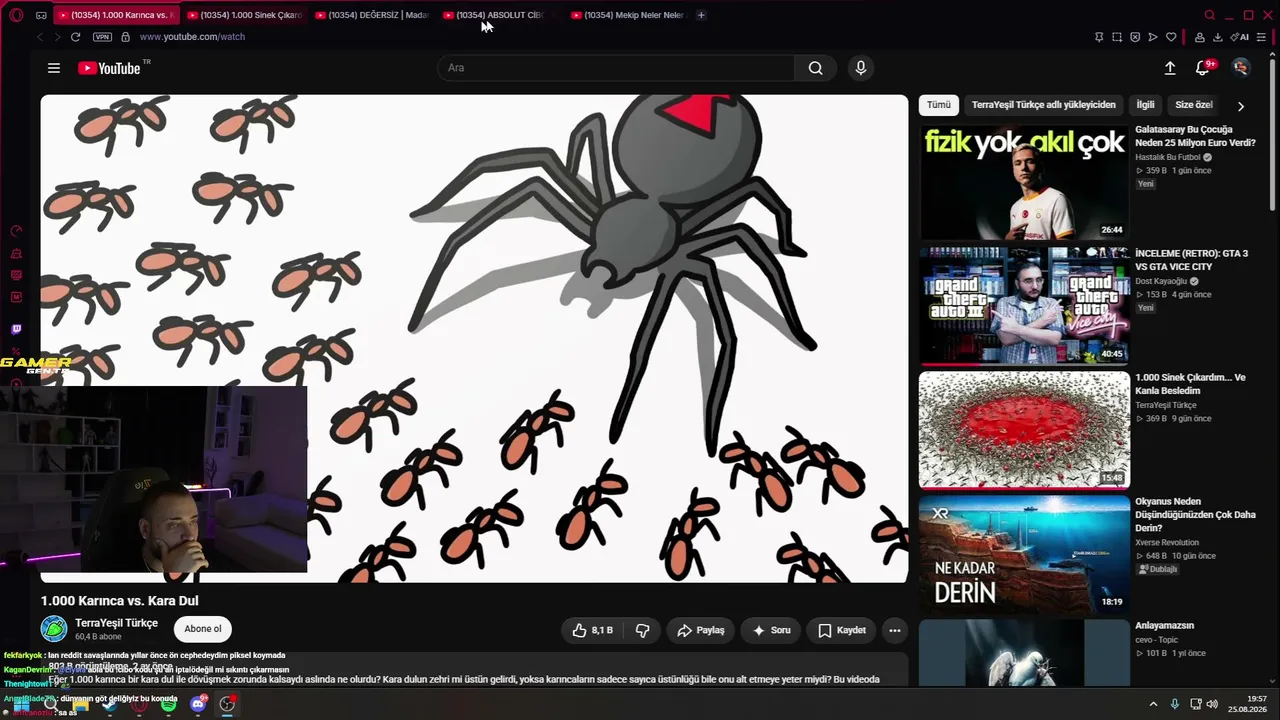Click the 'Soru' ask button
This screenshot has width=1280, height=720.
tap(771, 630)
